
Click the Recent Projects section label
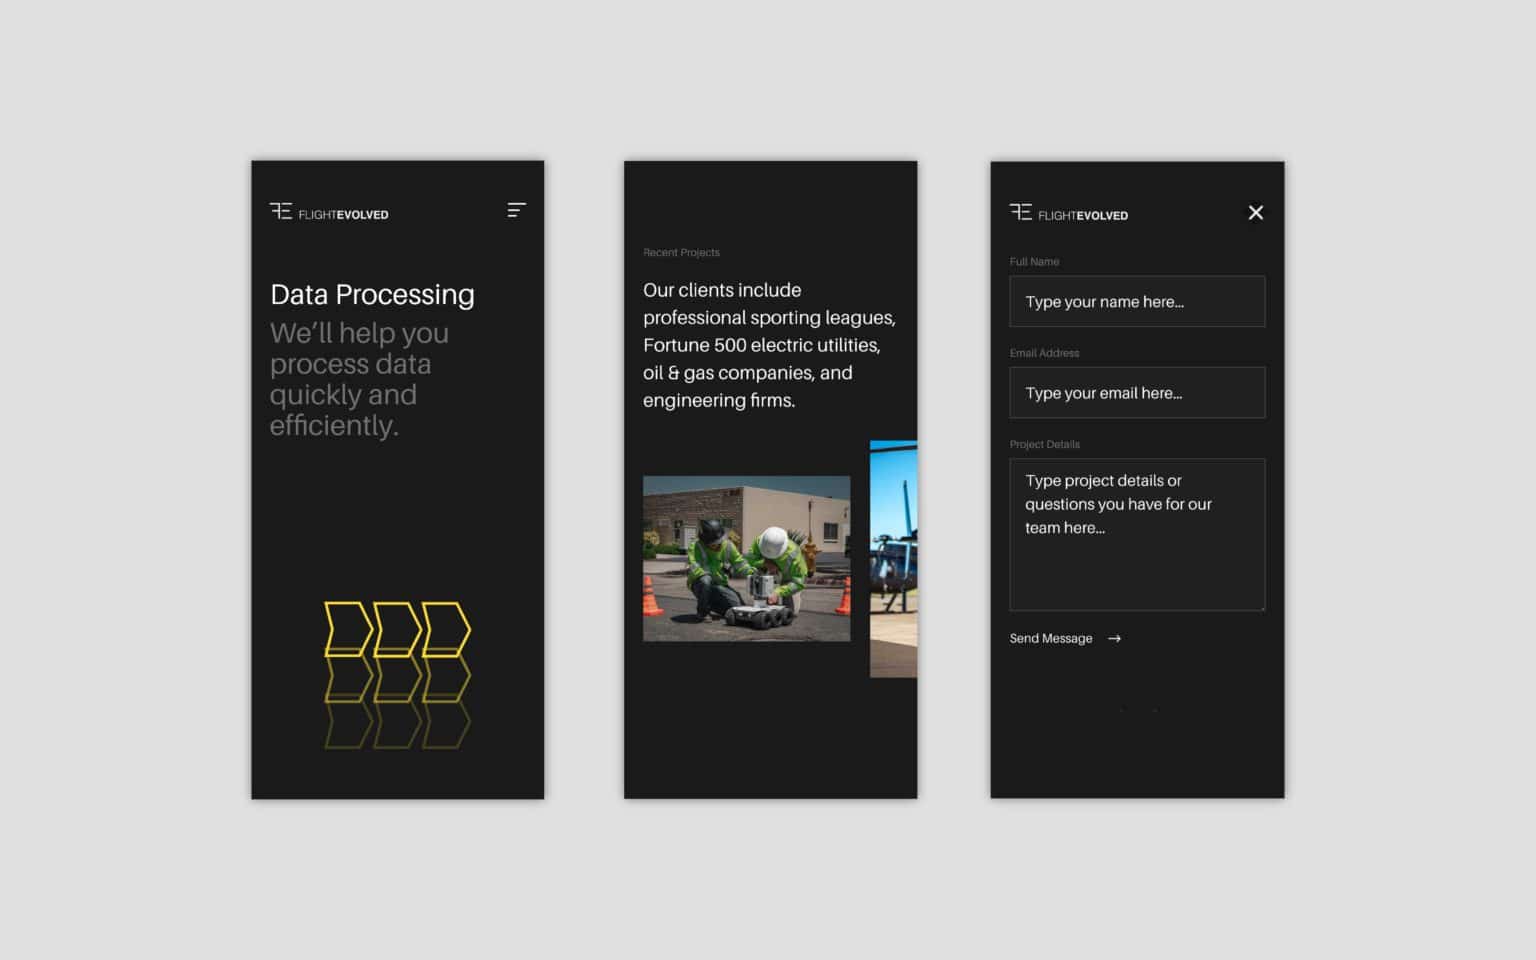(681, 253)
